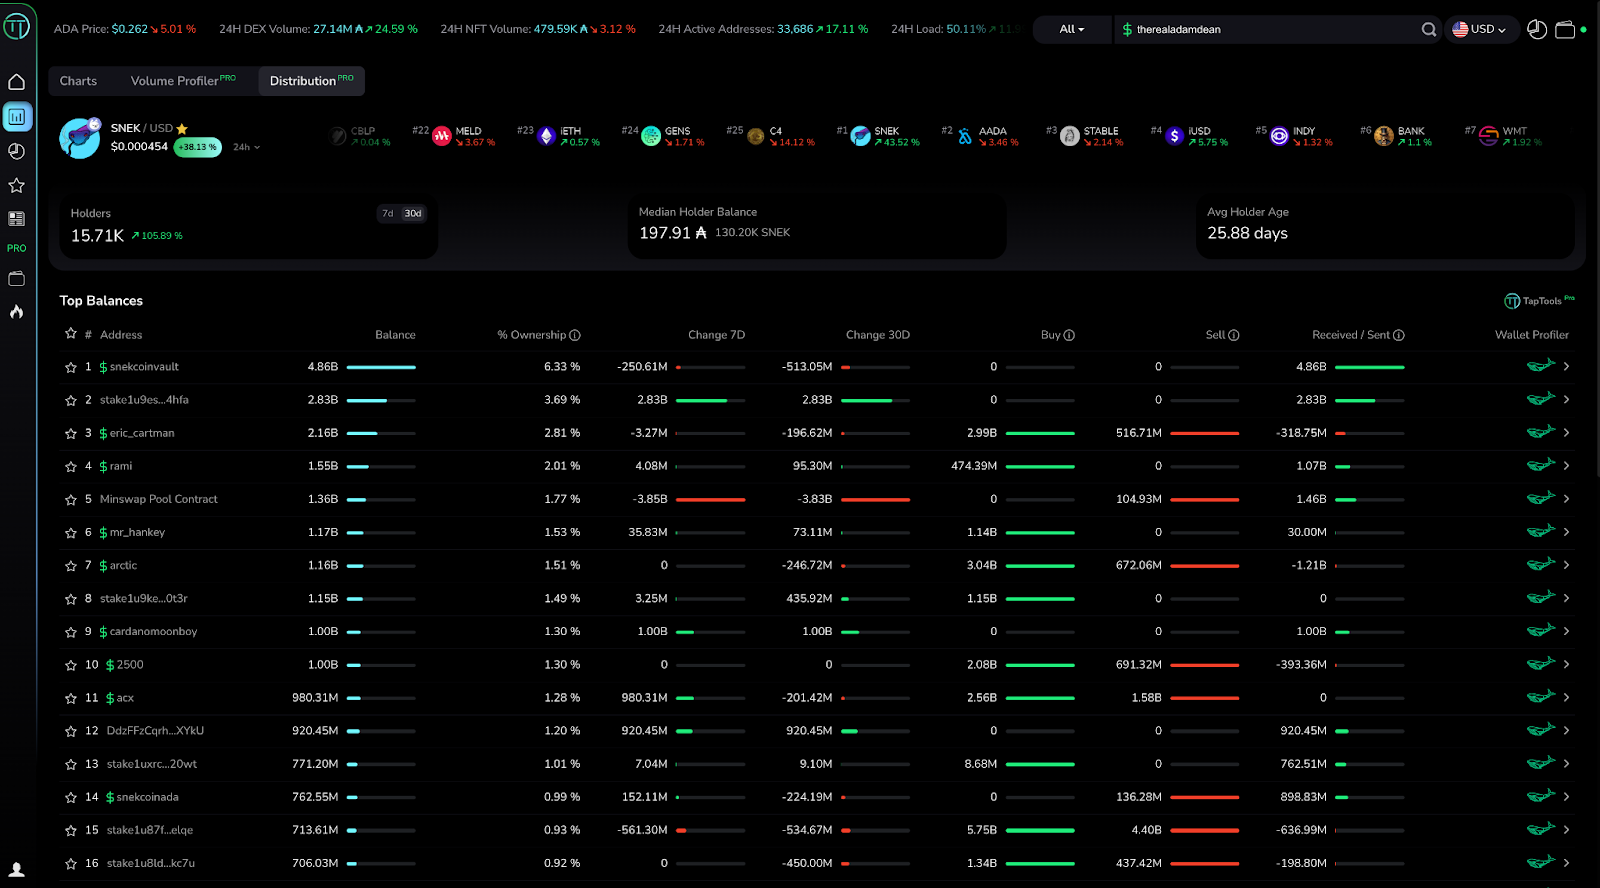Expand the stake1u9ke...0t3r row chevron

click(x=1566, y=598)
